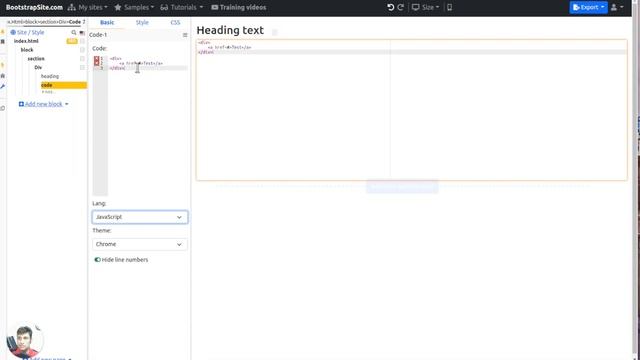Select the Div node in tree
Viewport: 640px width, 360px height.
pos(38,67)
